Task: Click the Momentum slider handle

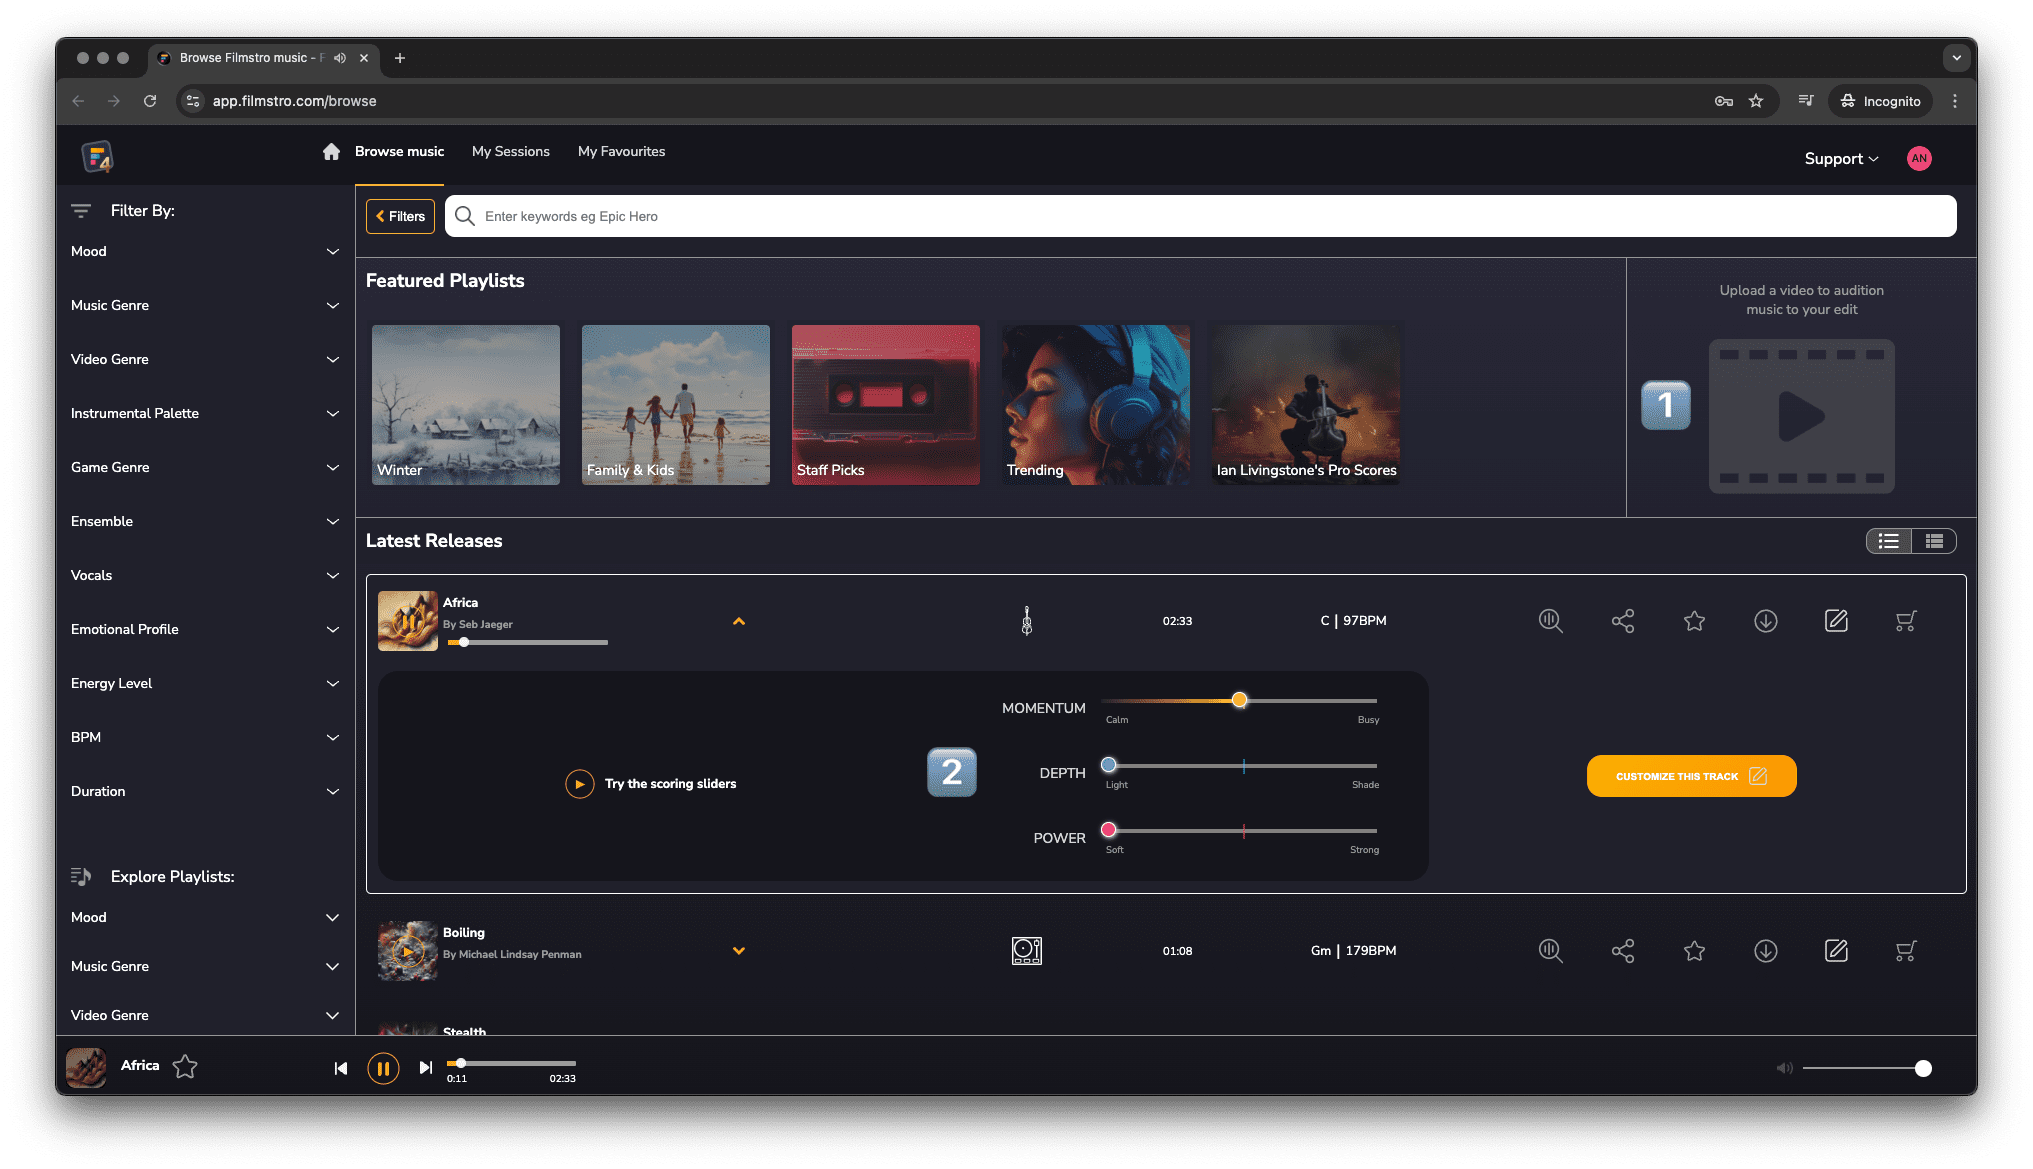Action: coord(1239,700)
